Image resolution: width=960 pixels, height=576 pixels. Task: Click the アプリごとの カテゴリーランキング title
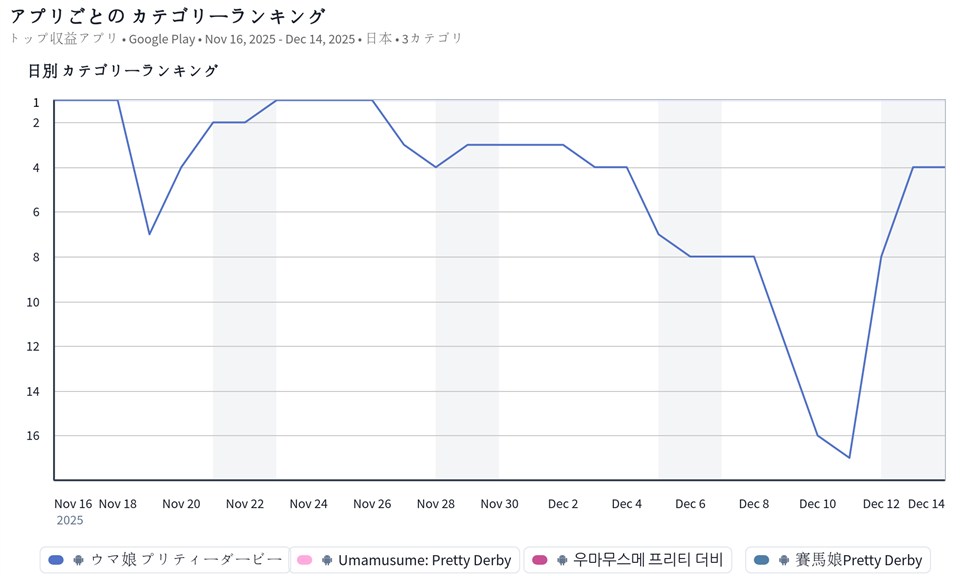pyautogui.click(x=167, y=16)
